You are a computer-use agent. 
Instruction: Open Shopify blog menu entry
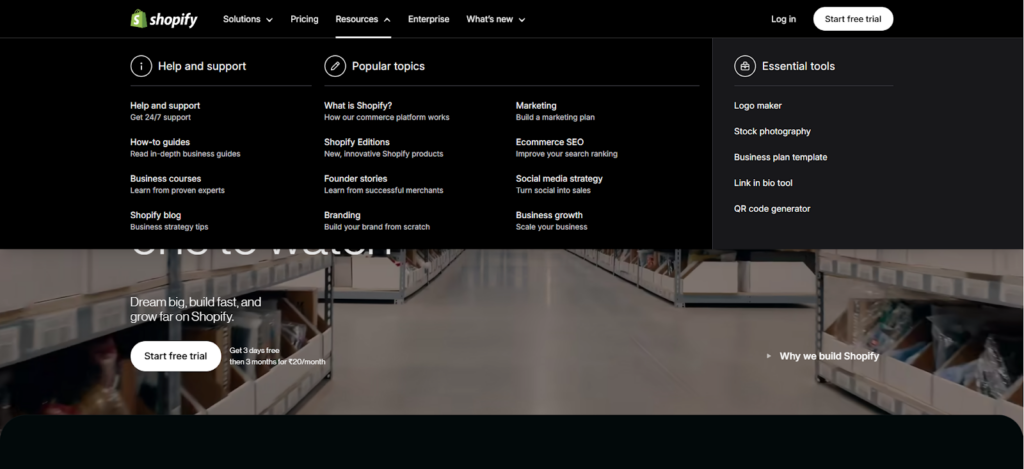[169, 221]
